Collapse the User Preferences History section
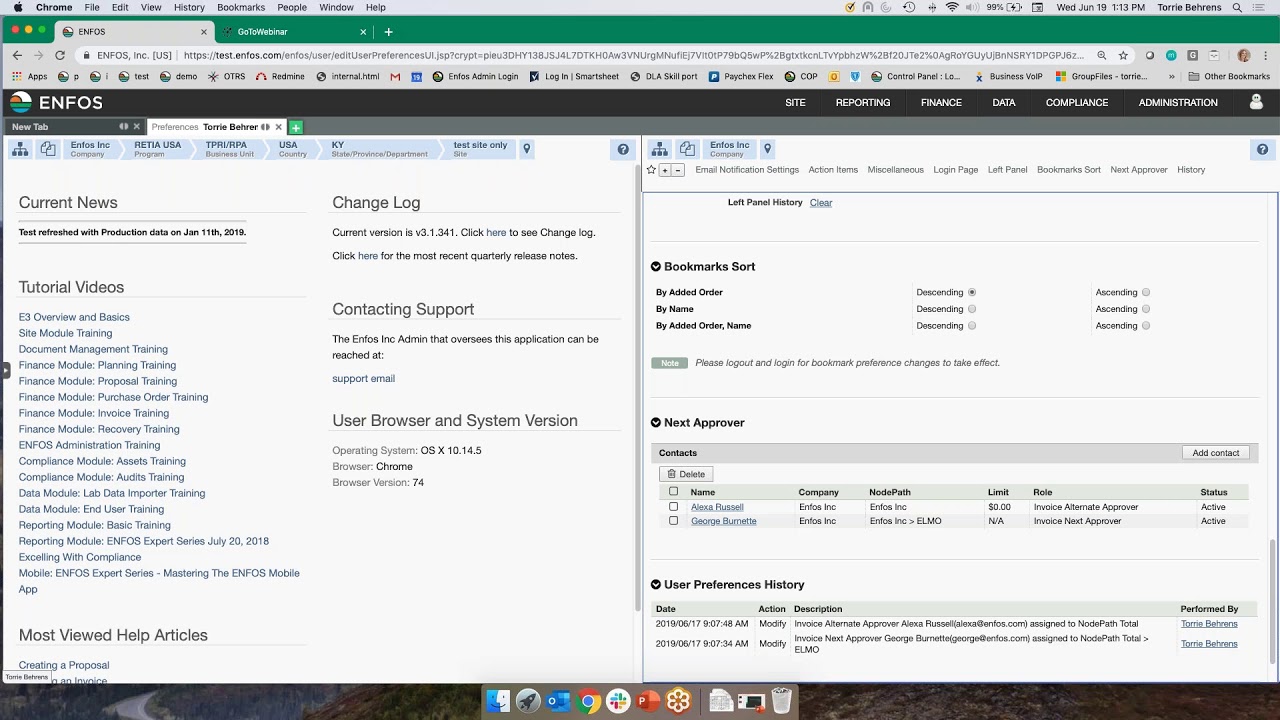This screenshot has width=1280, height=720. point(656,585)
